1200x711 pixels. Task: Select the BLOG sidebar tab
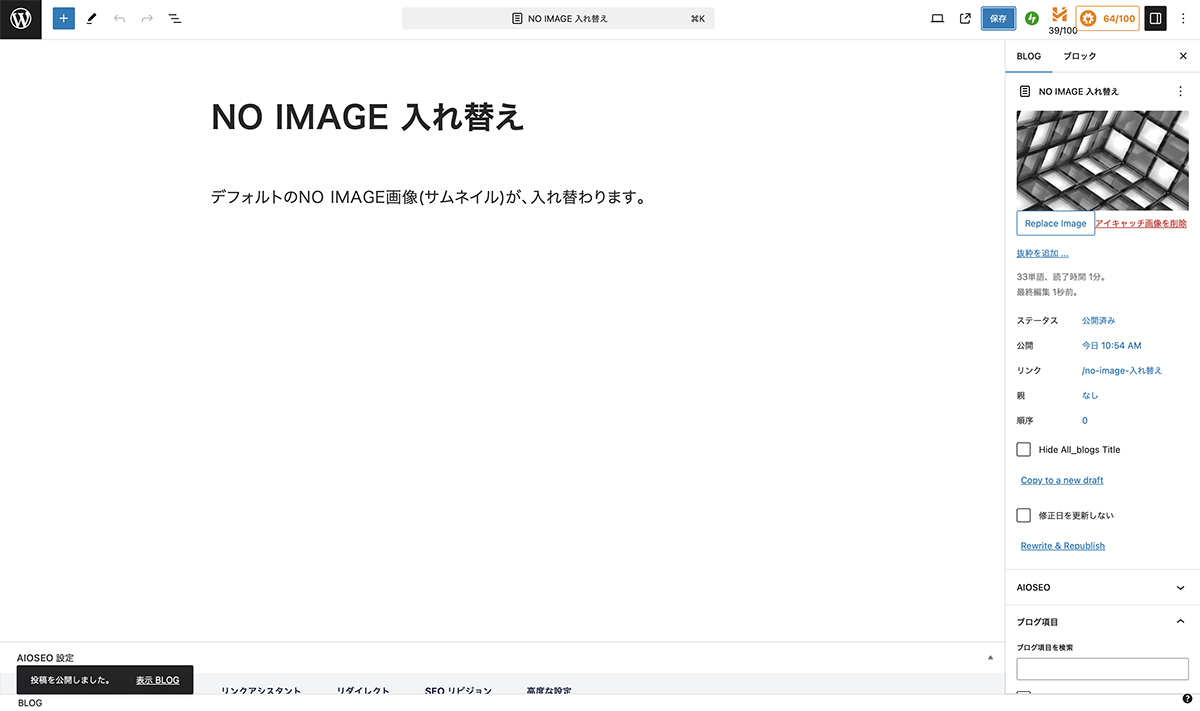tap(1029, 56)
